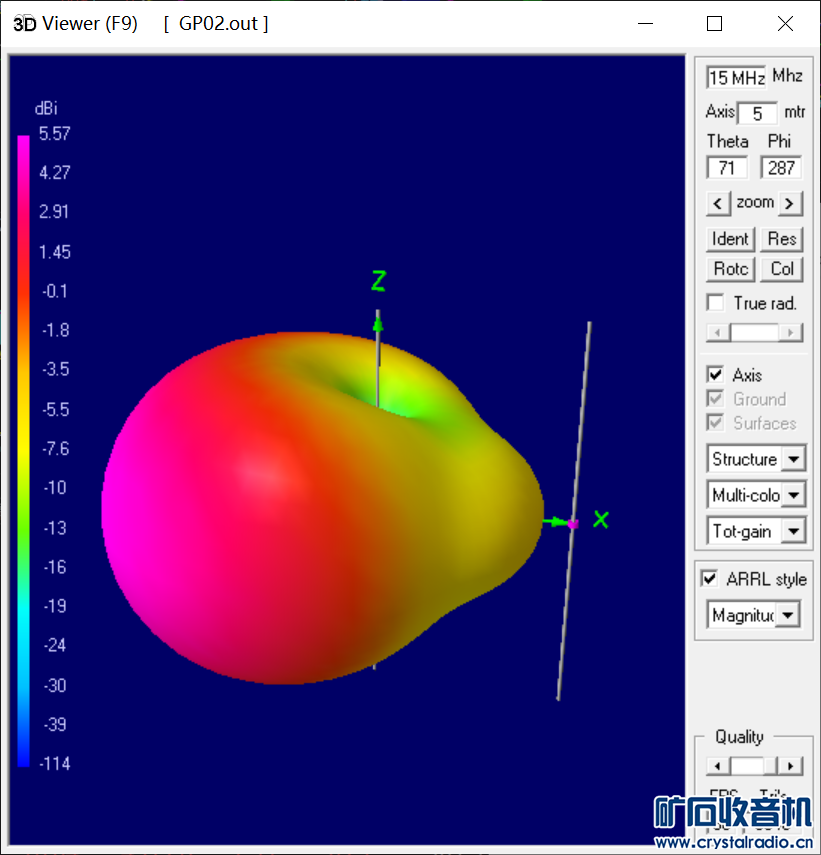
Task: Uncheck the Axis checkbox
Action: [x=716, y=375]
